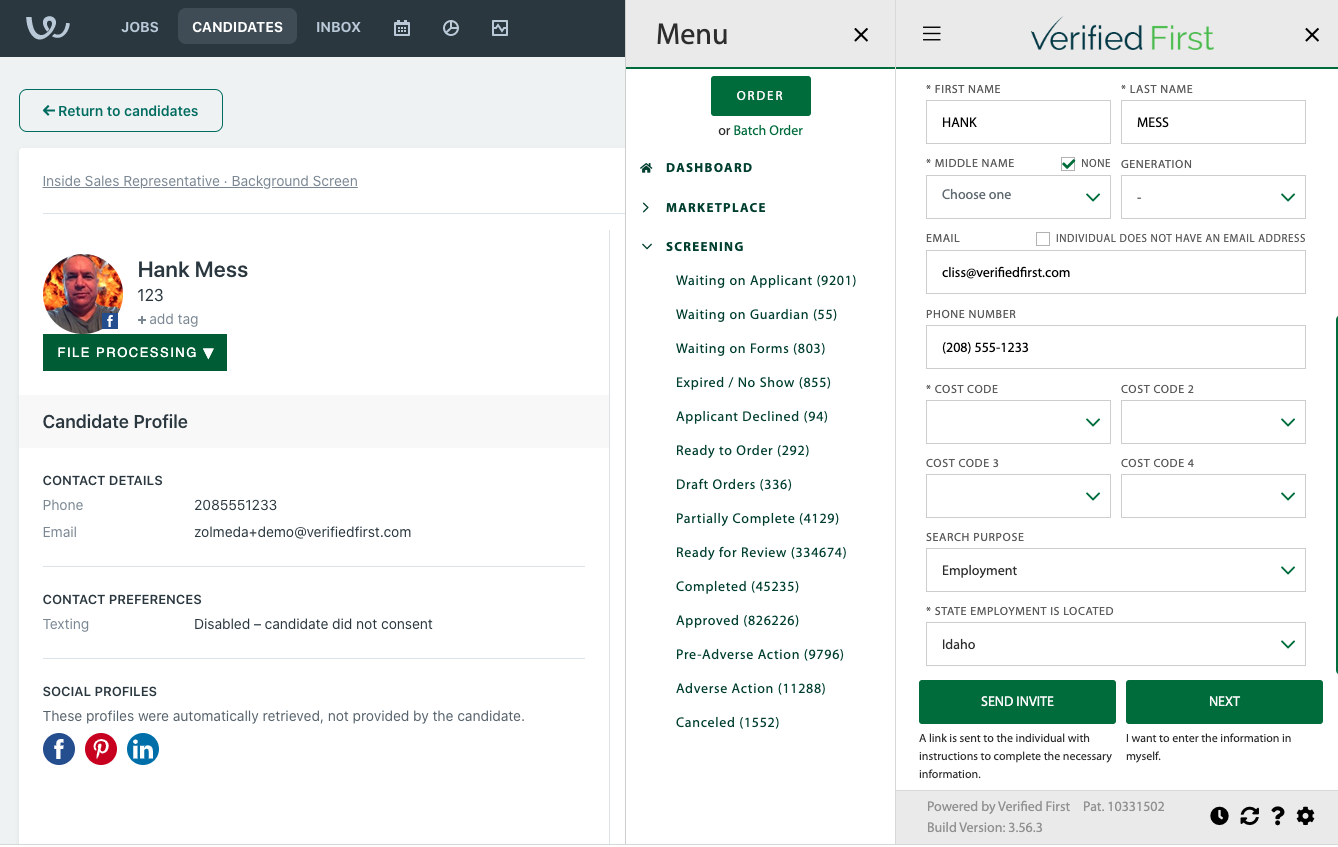Image resolution: width=1338 pixels, height=847 pixels.
Task: Collapse the SCREENING section chevron
Action: (x=646, y=246)
